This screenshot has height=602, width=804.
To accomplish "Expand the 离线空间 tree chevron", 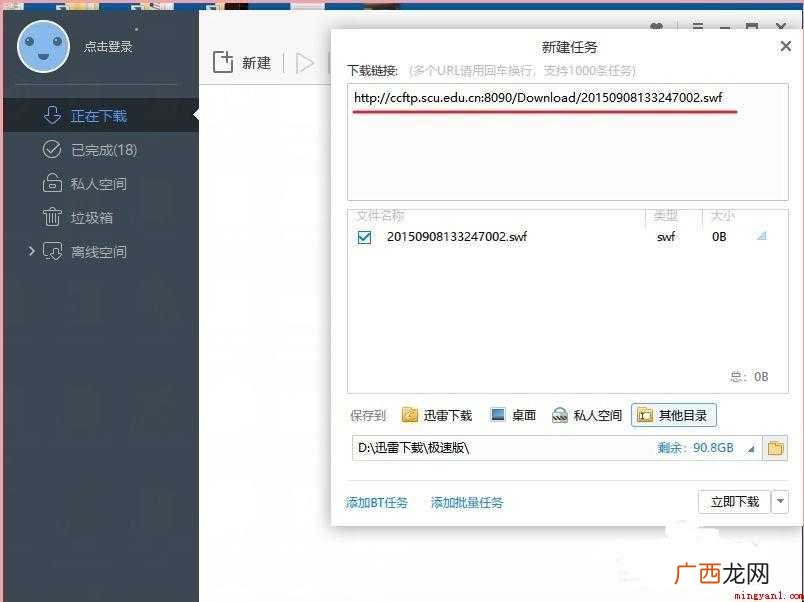I will coord(31,251).
